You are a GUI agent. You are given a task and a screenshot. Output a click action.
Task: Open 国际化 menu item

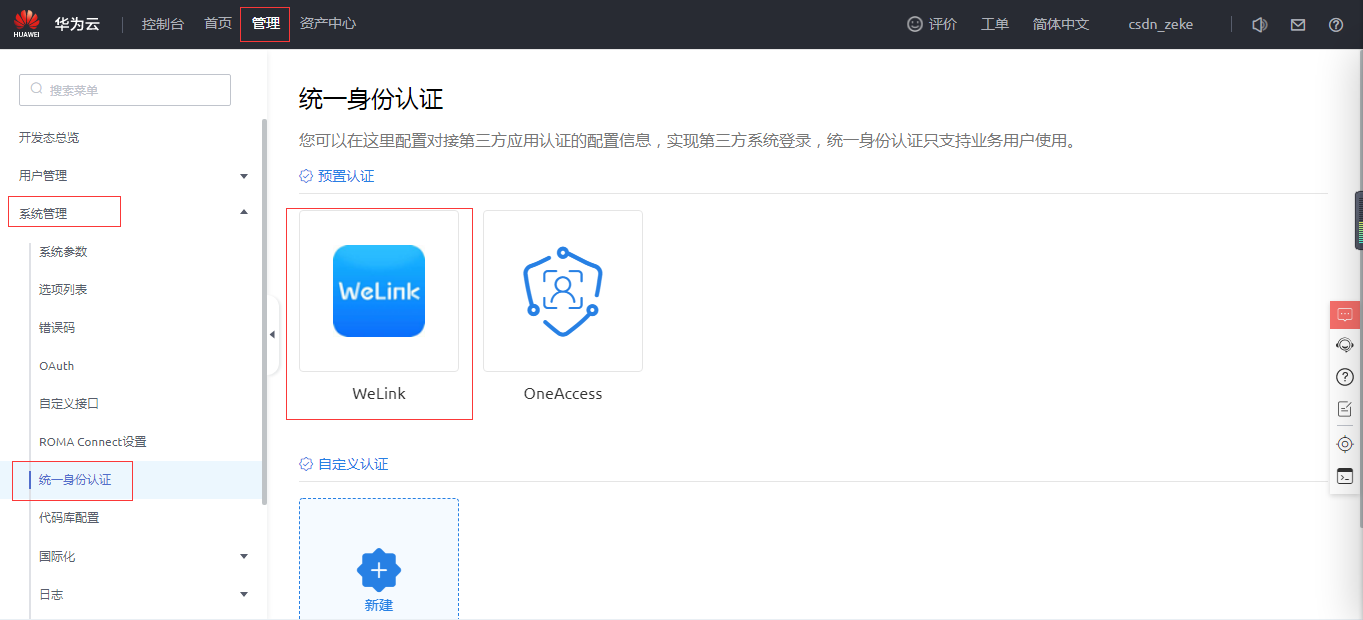tap(57, 556)
